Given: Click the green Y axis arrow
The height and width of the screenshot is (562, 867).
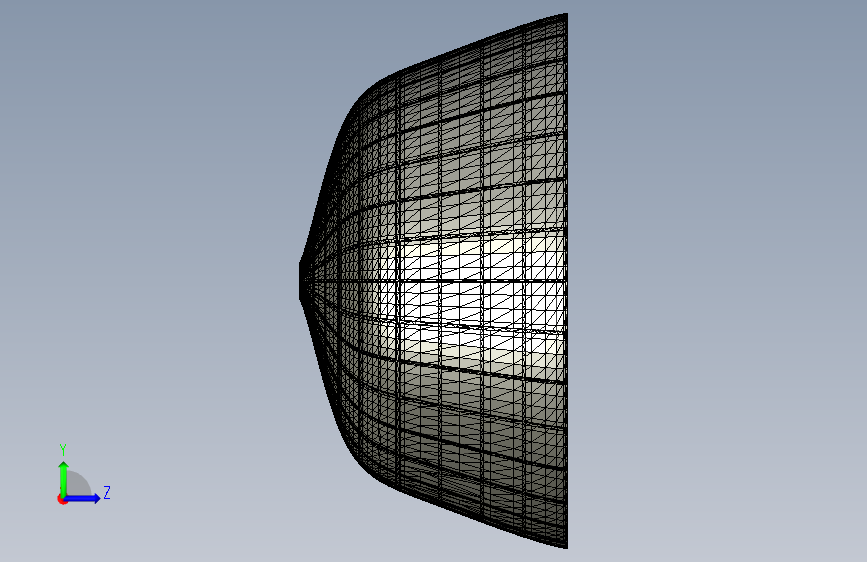Looking at the screenshot, I should (x=64, y=480).
